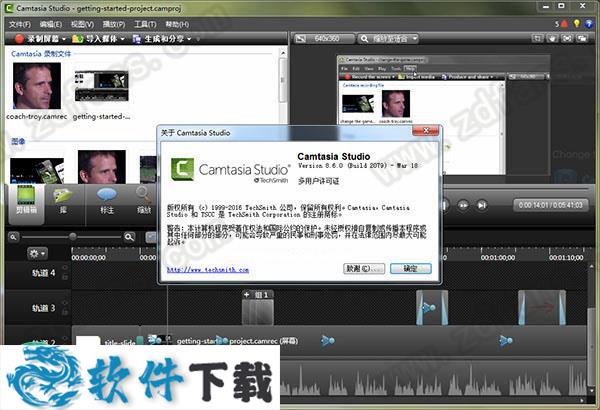Screen dimensions: 600x410
Task: Click the import media folder icon
Action: point(77,39)
